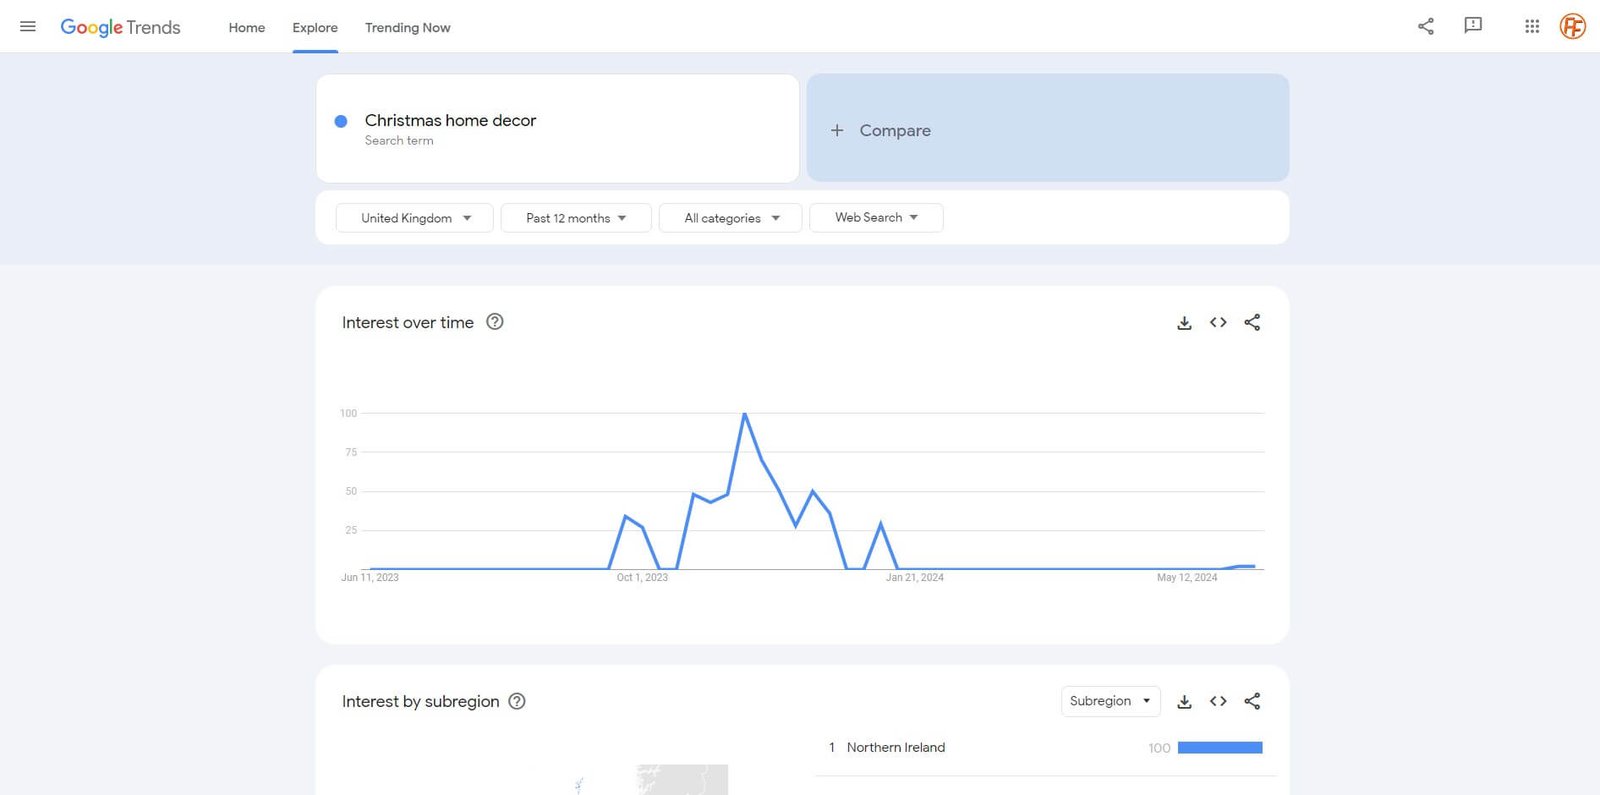
Task: Share this Trends page from header
Action: (1426, 26)
